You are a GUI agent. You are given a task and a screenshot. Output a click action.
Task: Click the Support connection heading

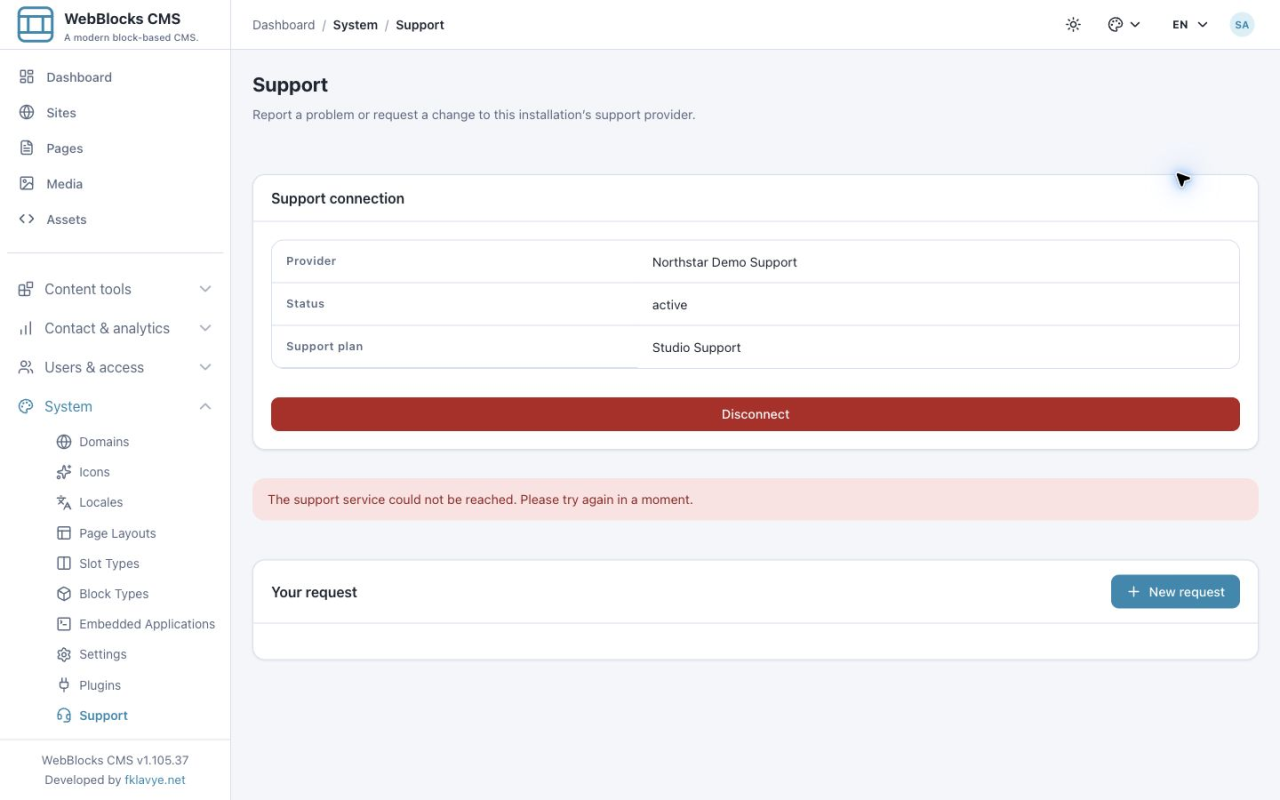pos(338,198)
